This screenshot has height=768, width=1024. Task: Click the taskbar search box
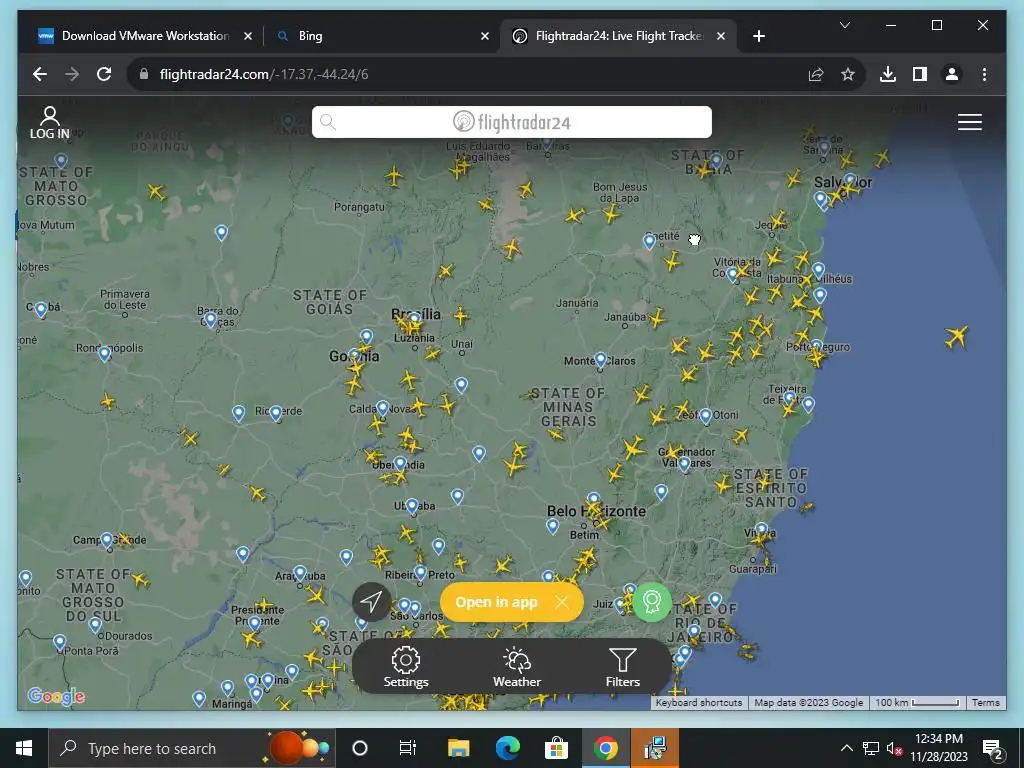point(191,748)
